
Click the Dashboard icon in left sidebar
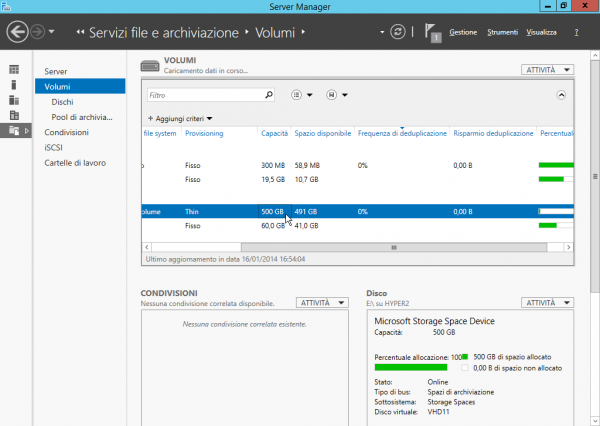[x=14, y=69]
